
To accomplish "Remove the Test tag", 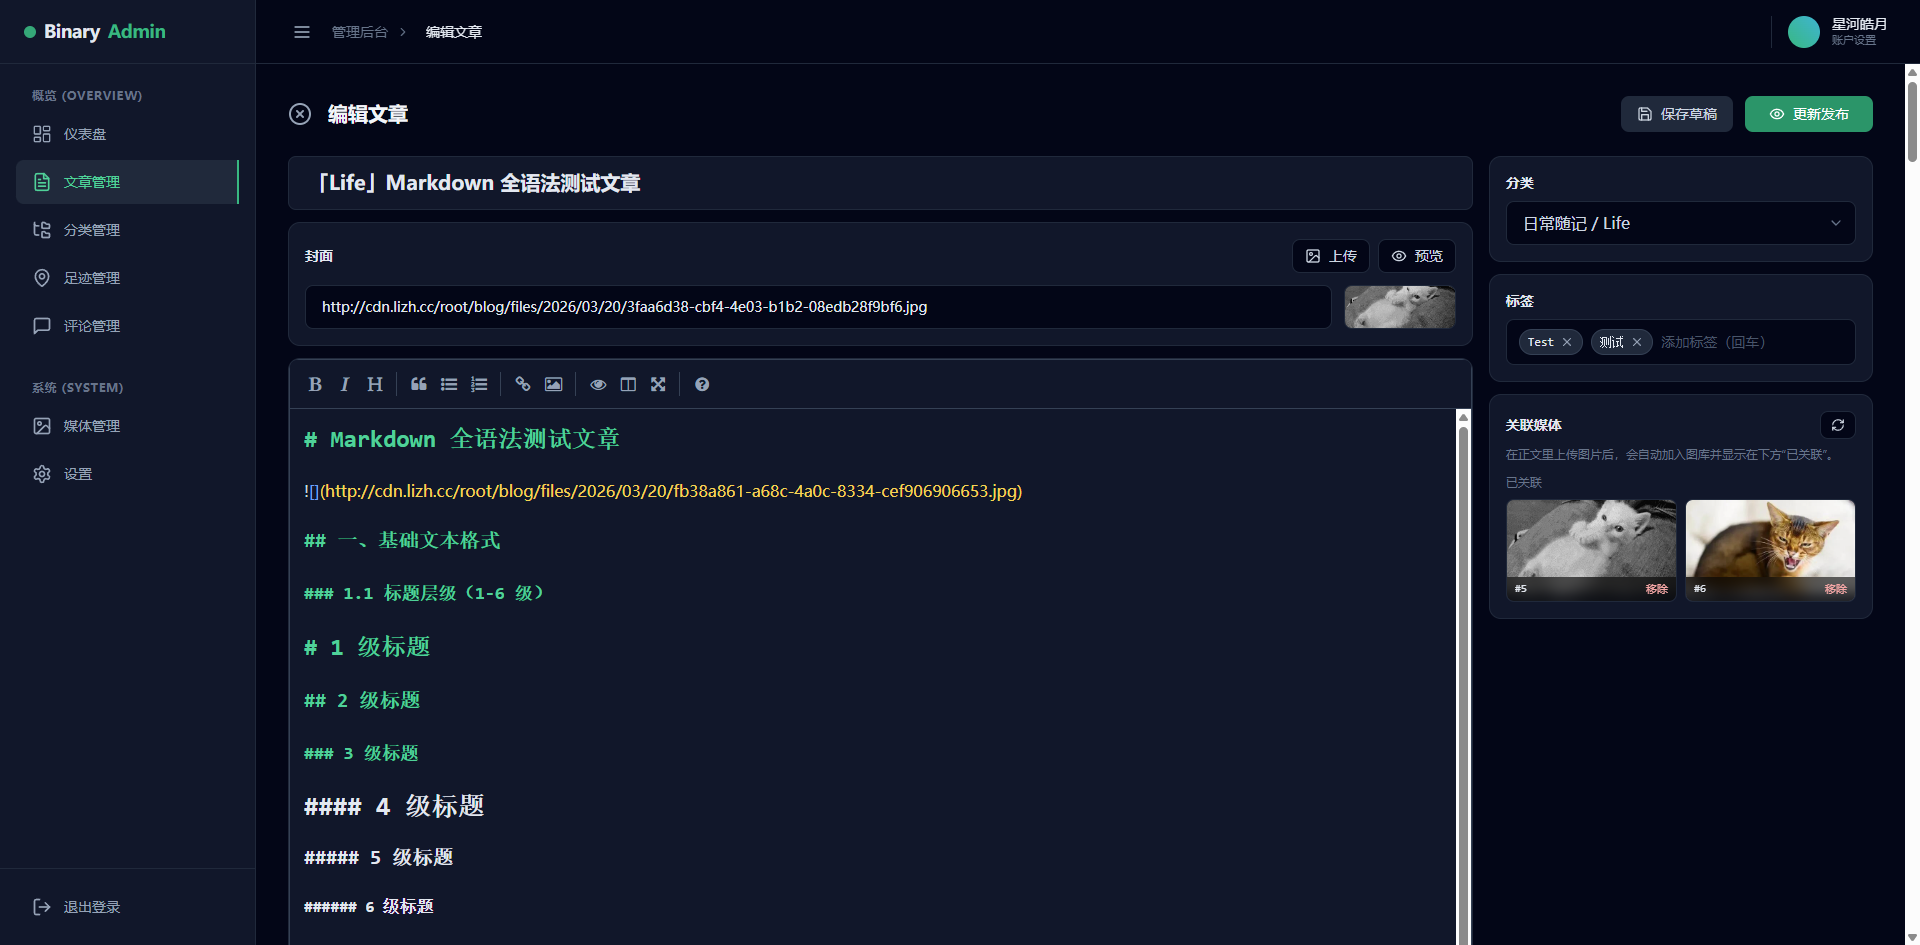I will [1567, 342].
